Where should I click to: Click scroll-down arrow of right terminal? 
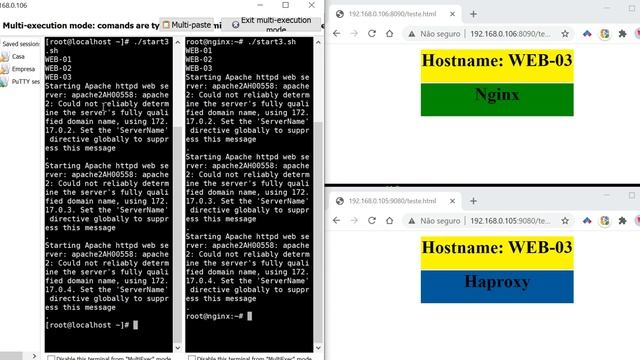pyautogui.click(x=318, y=348)
